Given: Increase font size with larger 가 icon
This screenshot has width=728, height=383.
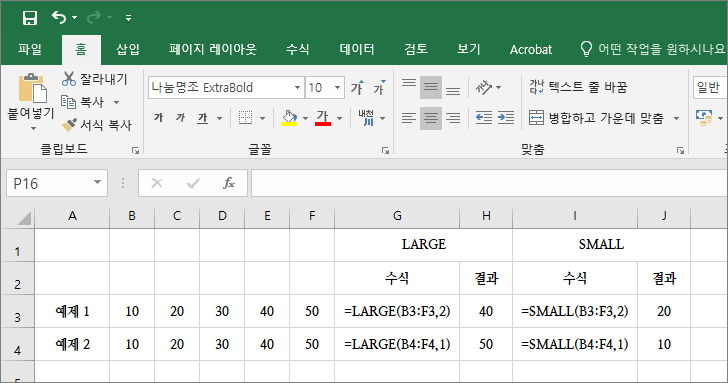Looking at the screenshot, I should (358, 87).
